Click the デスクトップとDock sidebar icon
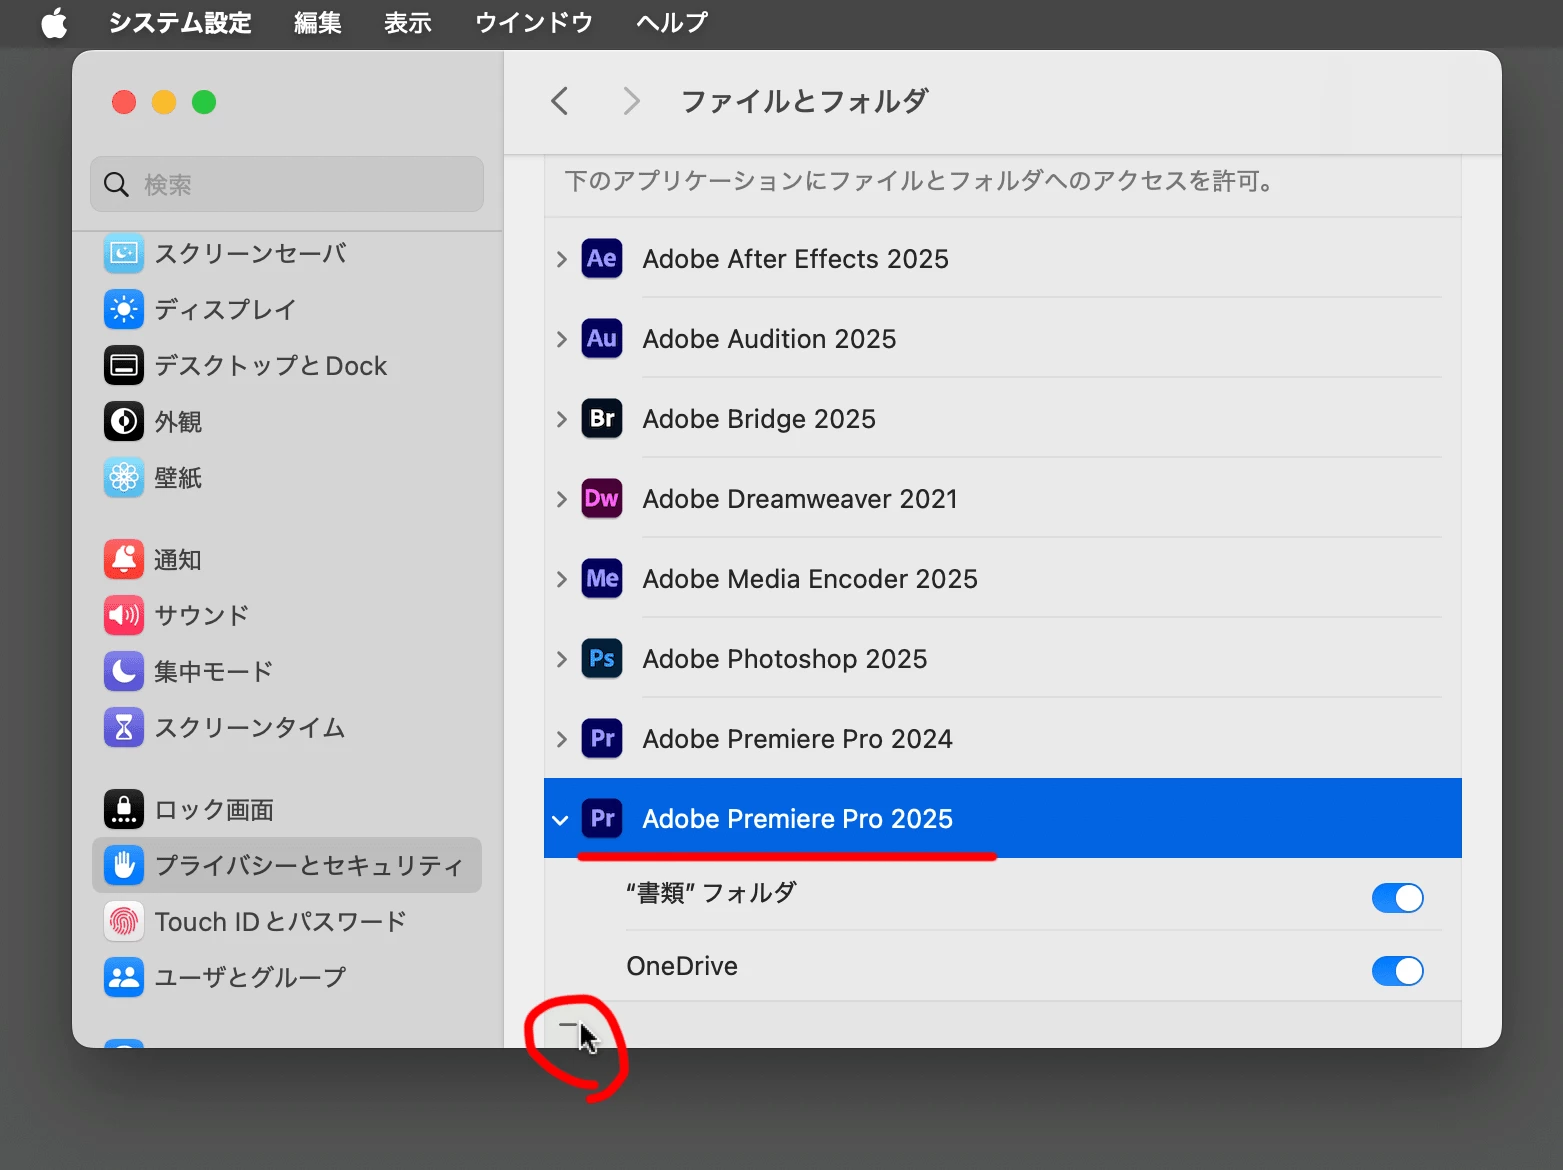The width and height of the screenshot is (1563, 1170). (124, 366)
